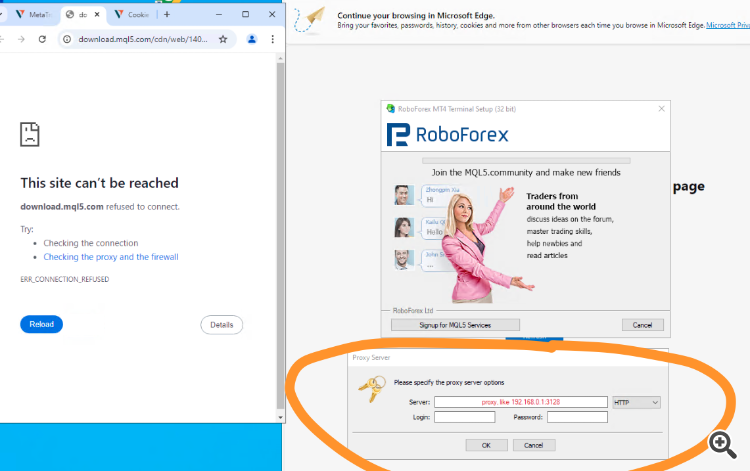This screenshot has width=750, height=471.
Task: Open a new tab with the plus icon
Action: click(x=167, y=15)
